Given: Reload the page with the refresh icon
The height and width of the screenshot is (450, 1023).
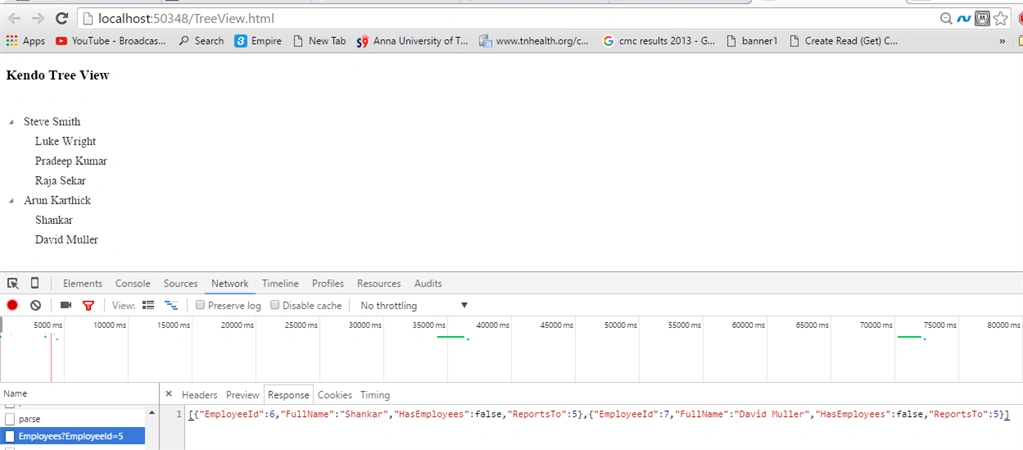Looking at the screenshot, I should pos(61,18).
